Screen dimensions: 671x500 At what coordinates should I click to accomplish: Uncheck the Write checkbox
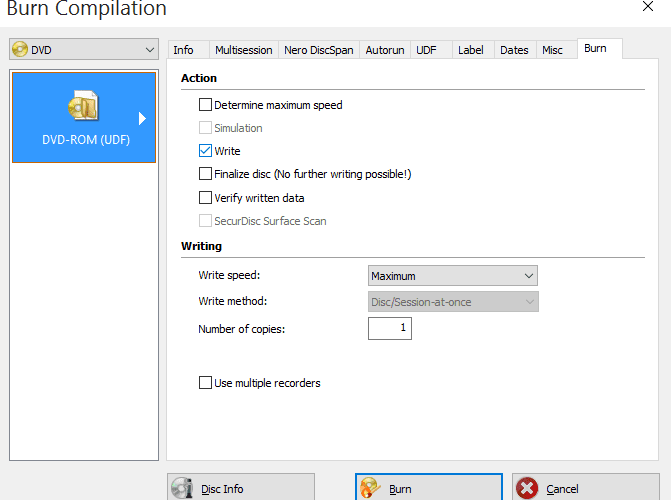click(205, 151)
